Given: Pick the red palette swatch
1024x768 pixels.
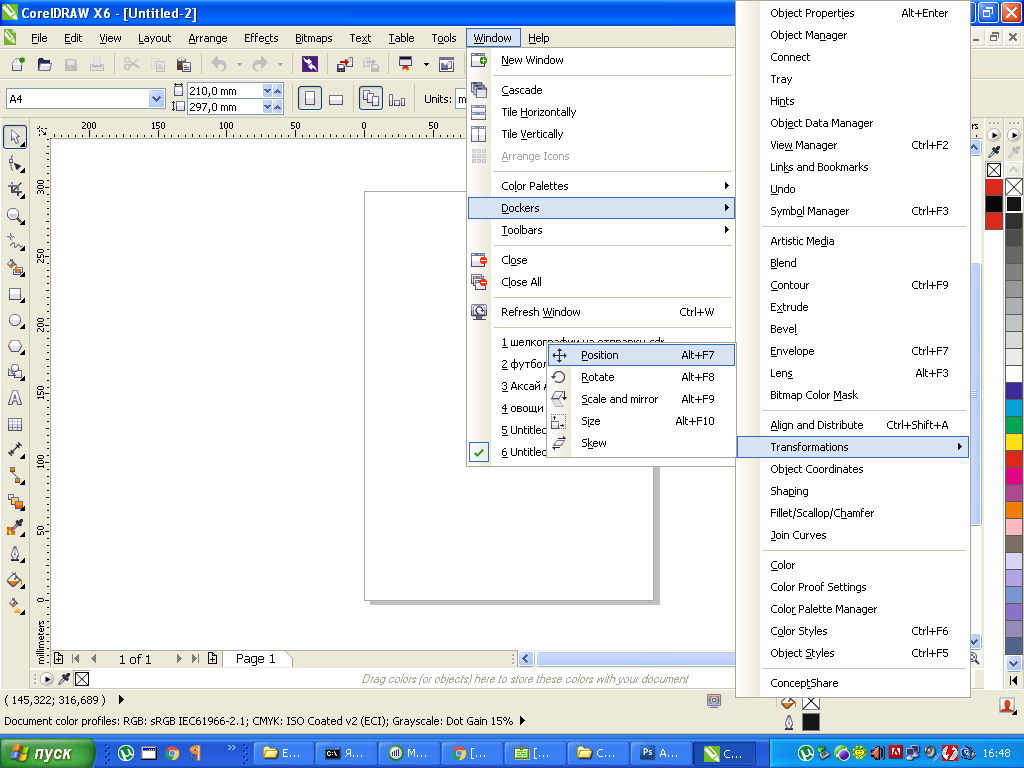Looking at the screenshot, I should (1014, 458).
